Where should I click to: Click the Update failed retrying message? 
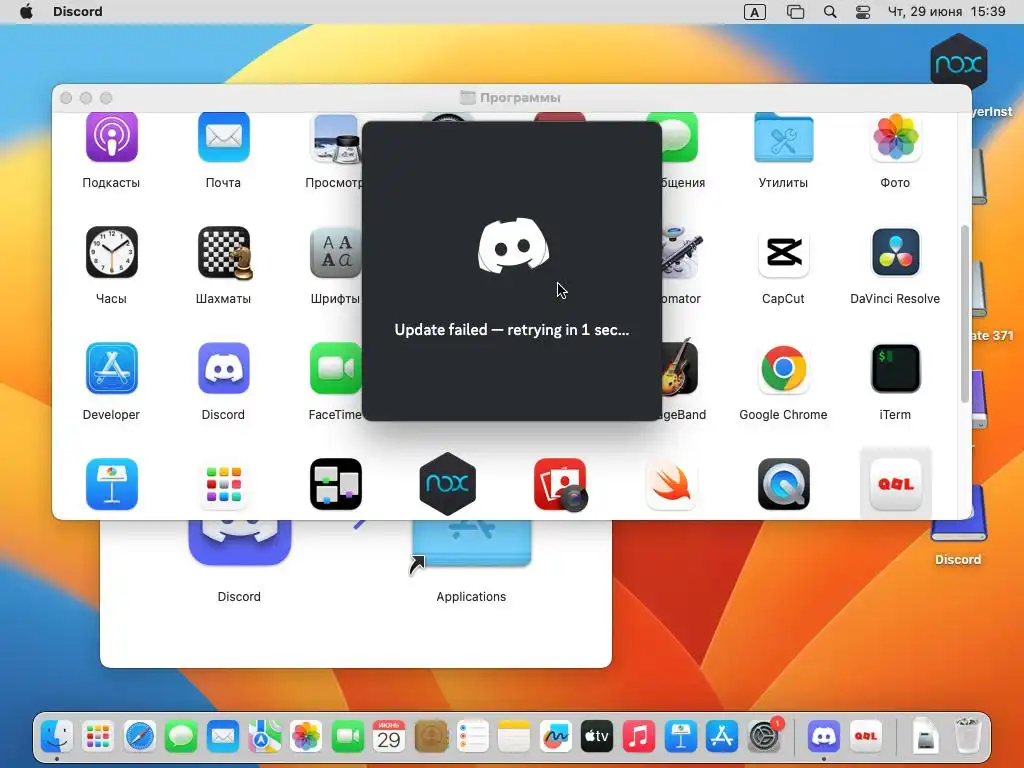[512, 330]
